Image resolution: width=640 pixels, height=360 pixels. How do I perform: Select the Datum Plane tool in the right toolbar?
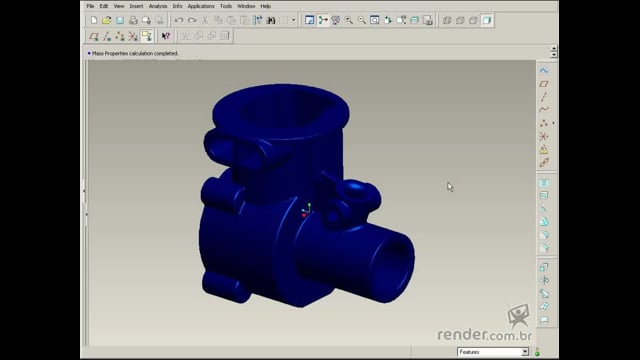[544, 84]
